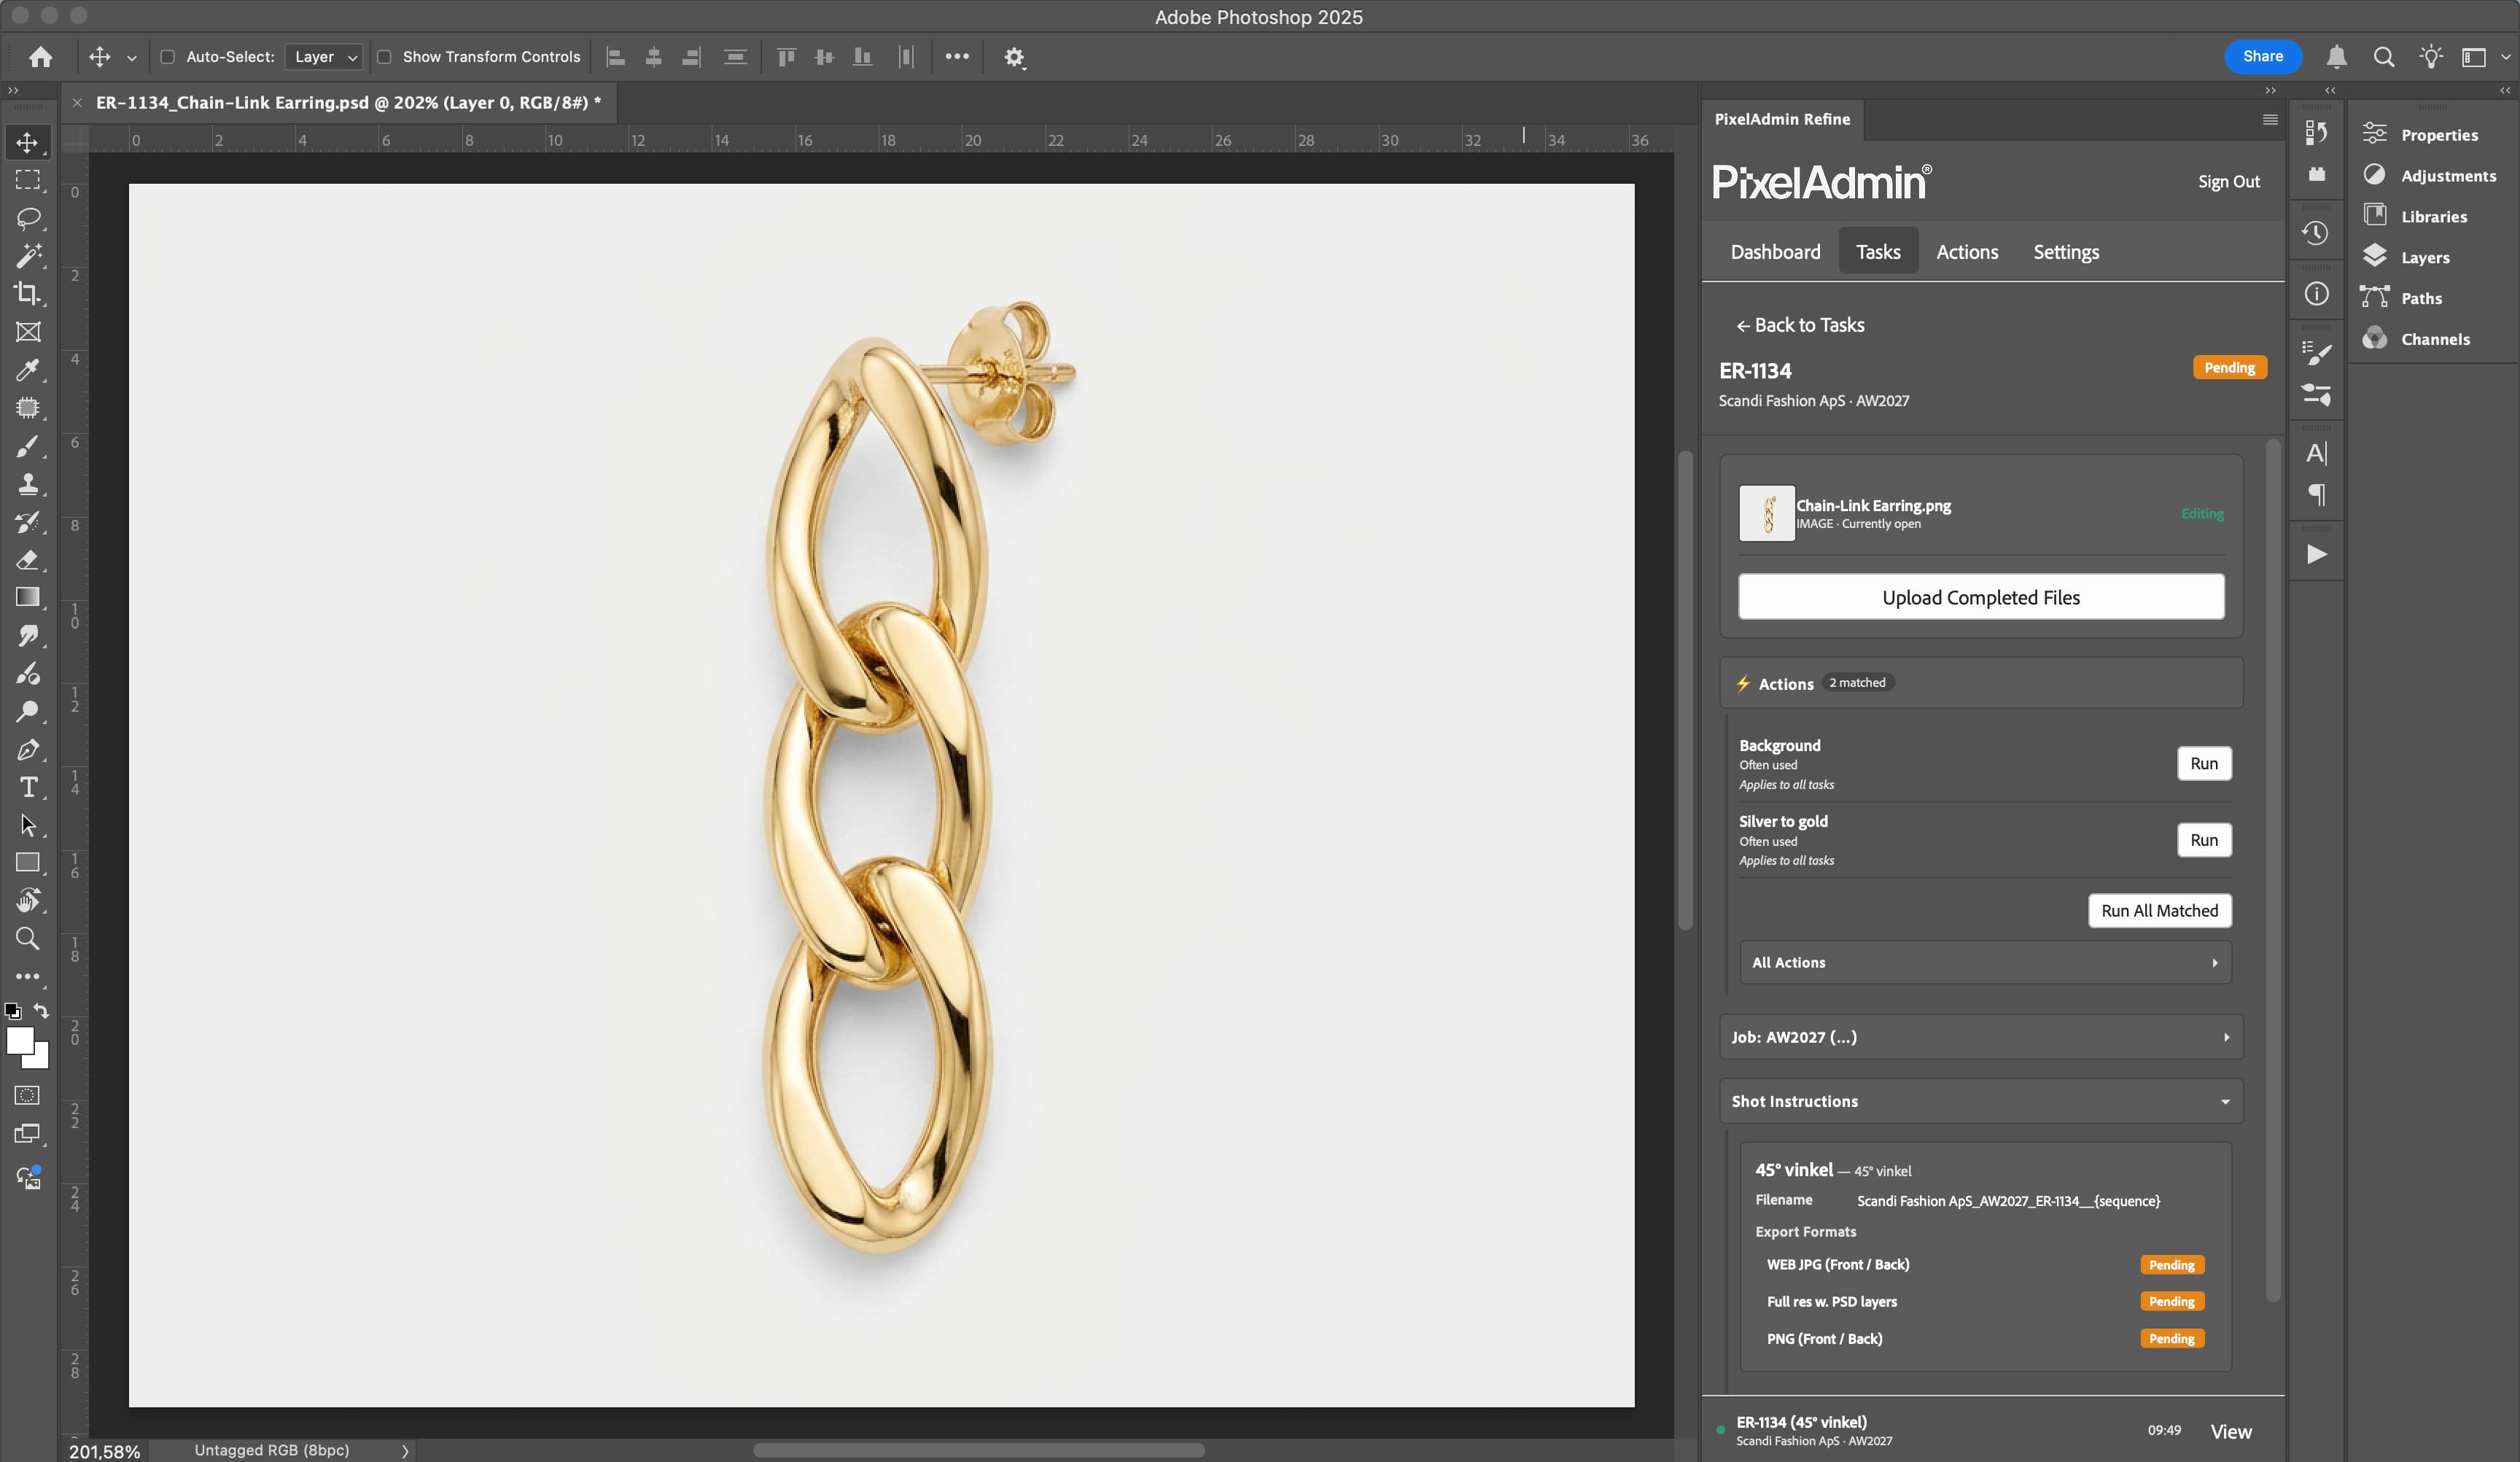Enable the Auto-Select checkbox
Screen dimensions: 2520x1462
168,57
